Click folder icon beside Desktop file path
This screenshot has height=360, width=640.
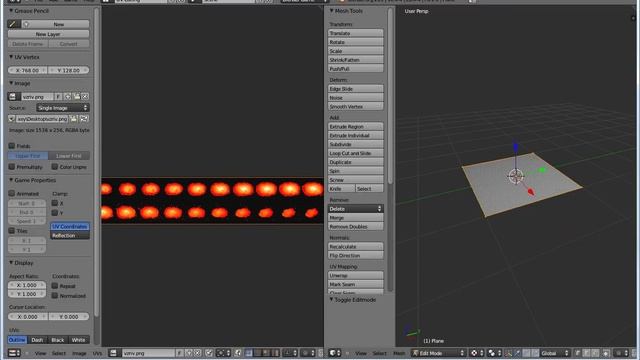[x=73, y=119]
